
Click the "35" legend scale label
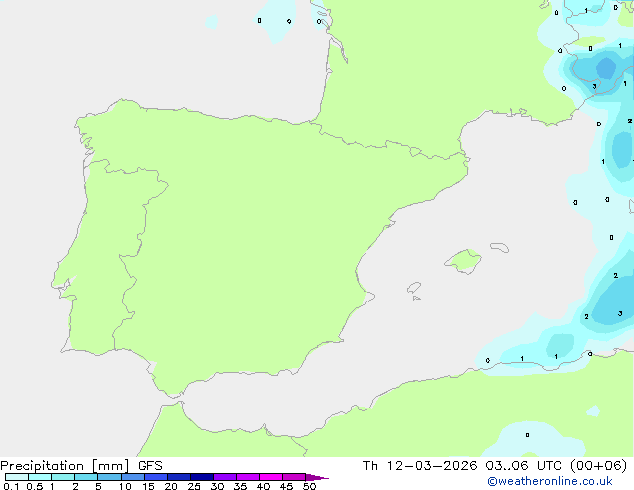[x=240, y=486]
